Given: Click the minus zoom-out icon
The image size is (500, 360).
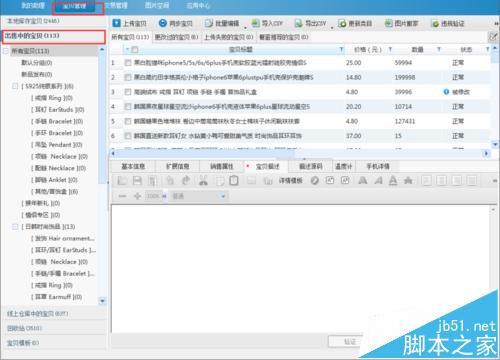Looking at the screenshot, I should click(x=122, y=196).
